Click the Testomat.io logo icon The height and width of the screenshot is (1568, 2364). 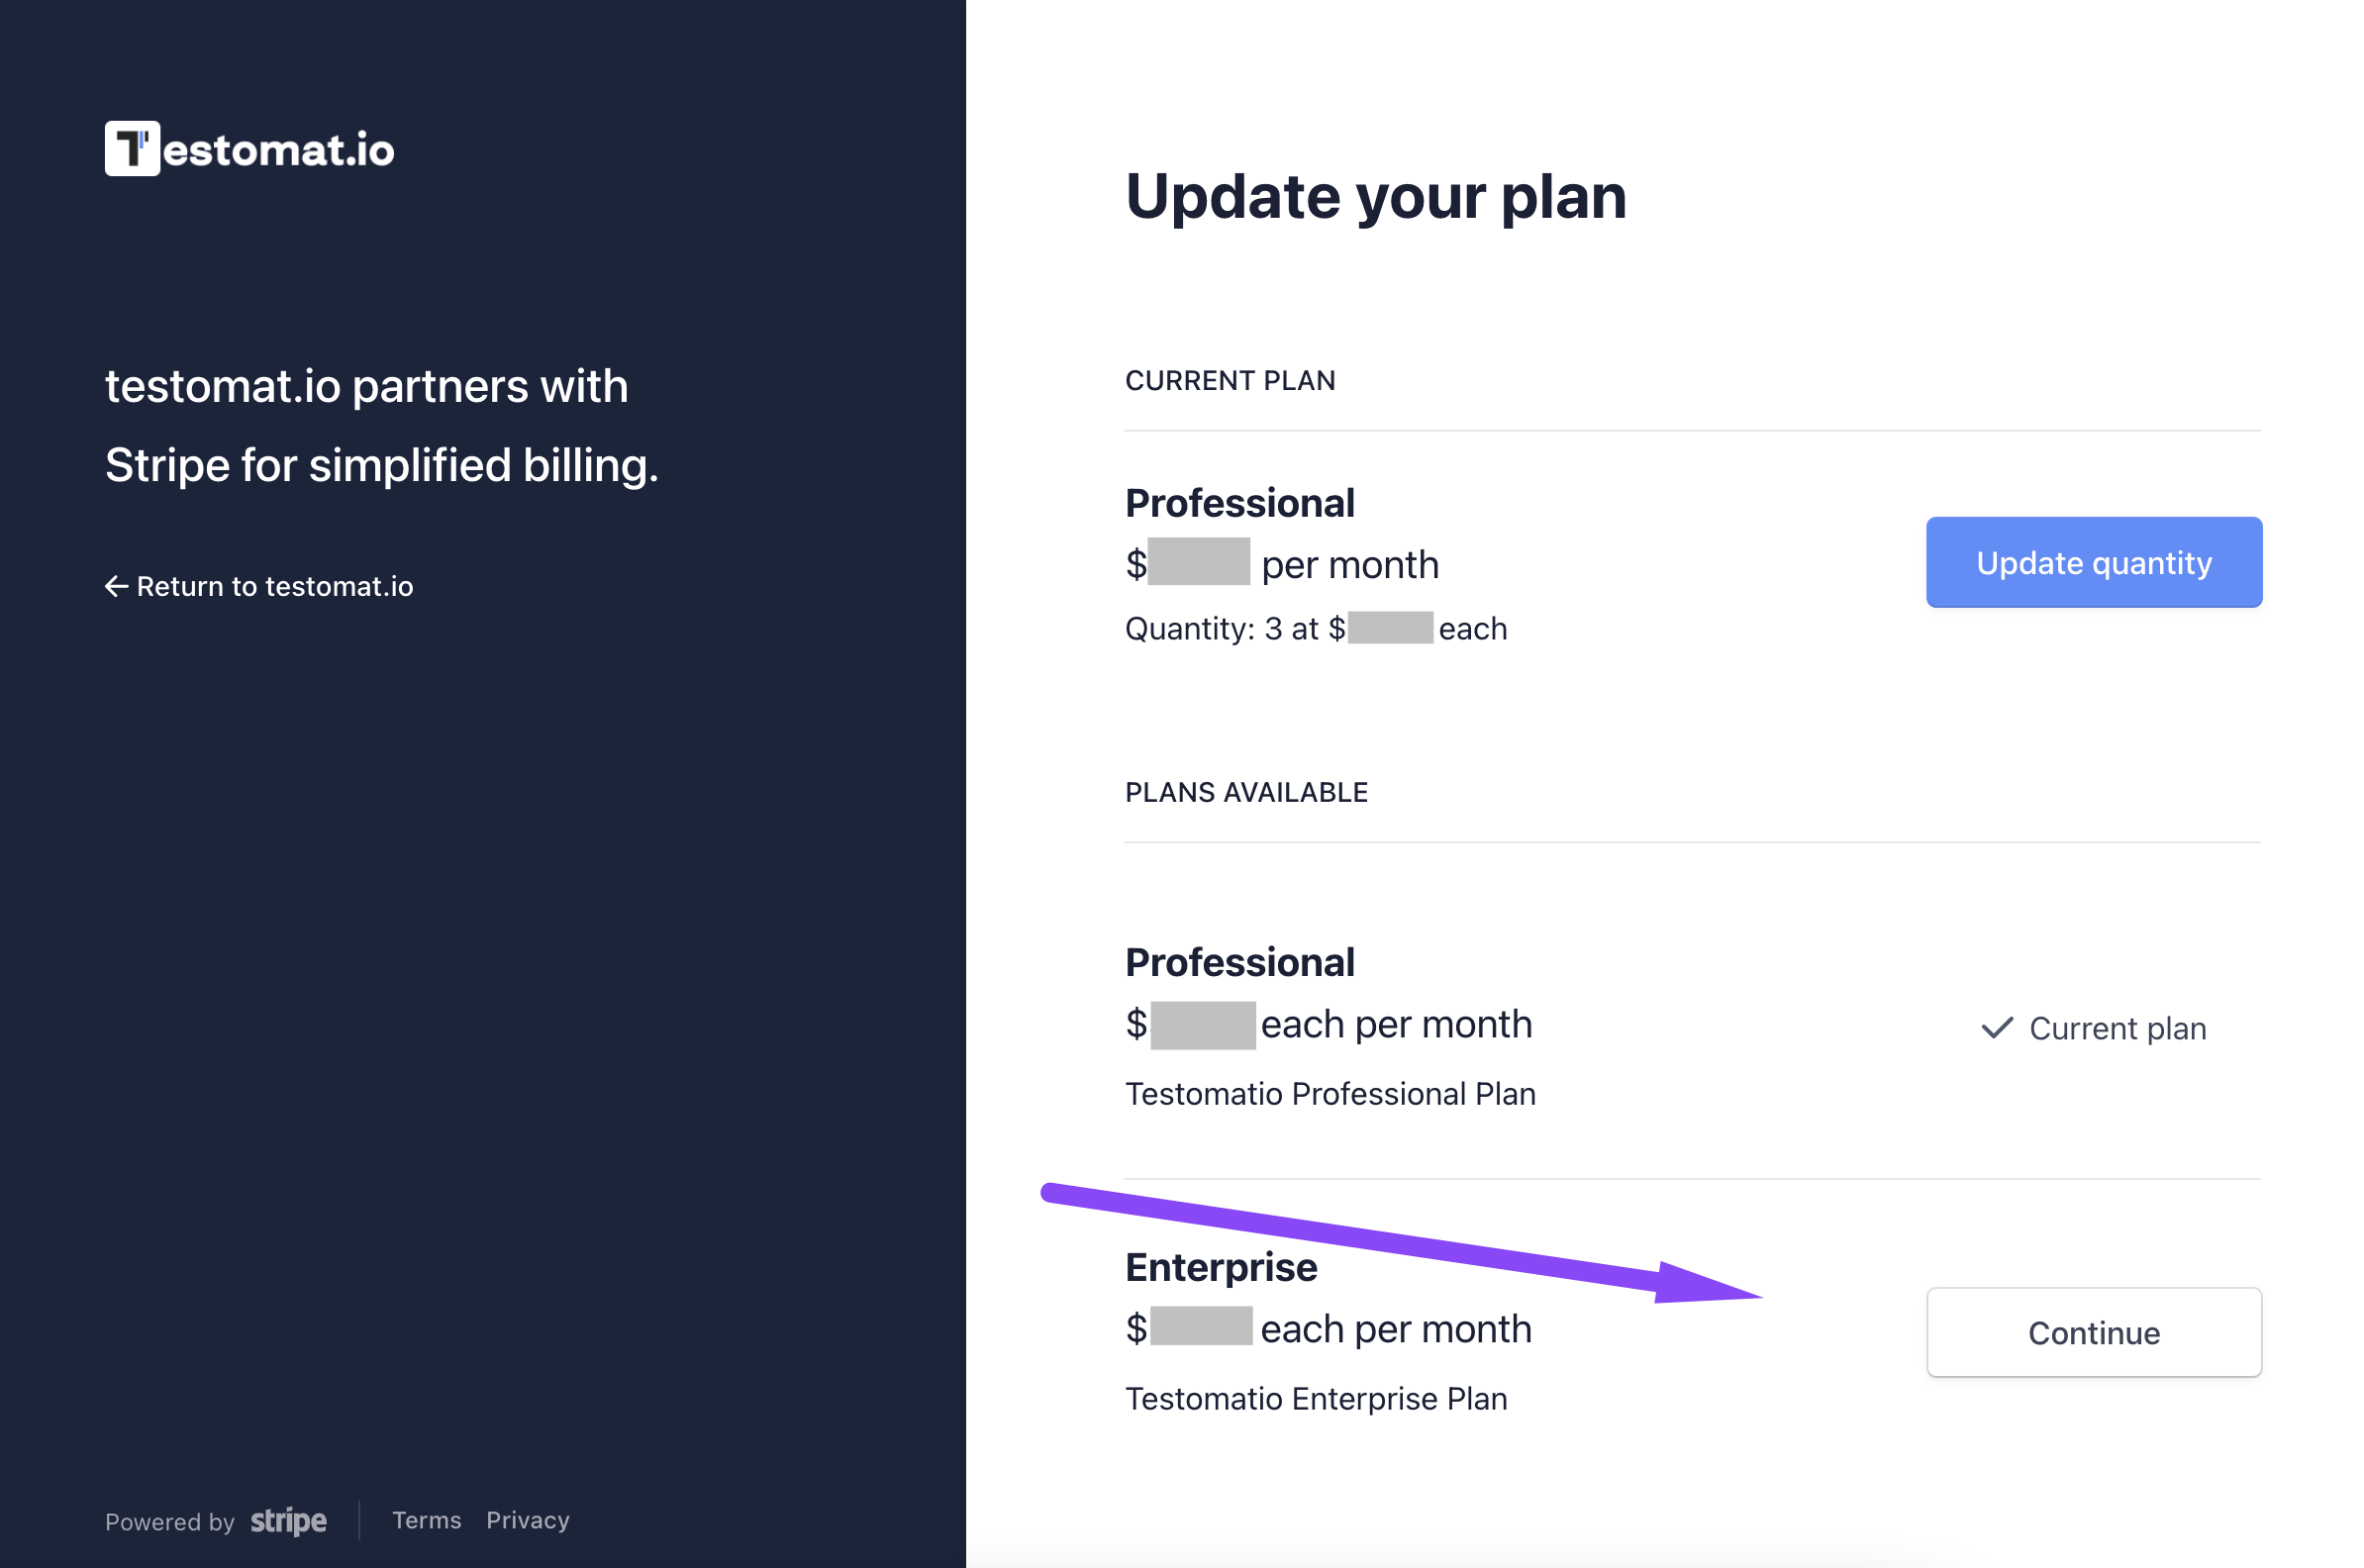pos(132,149)
